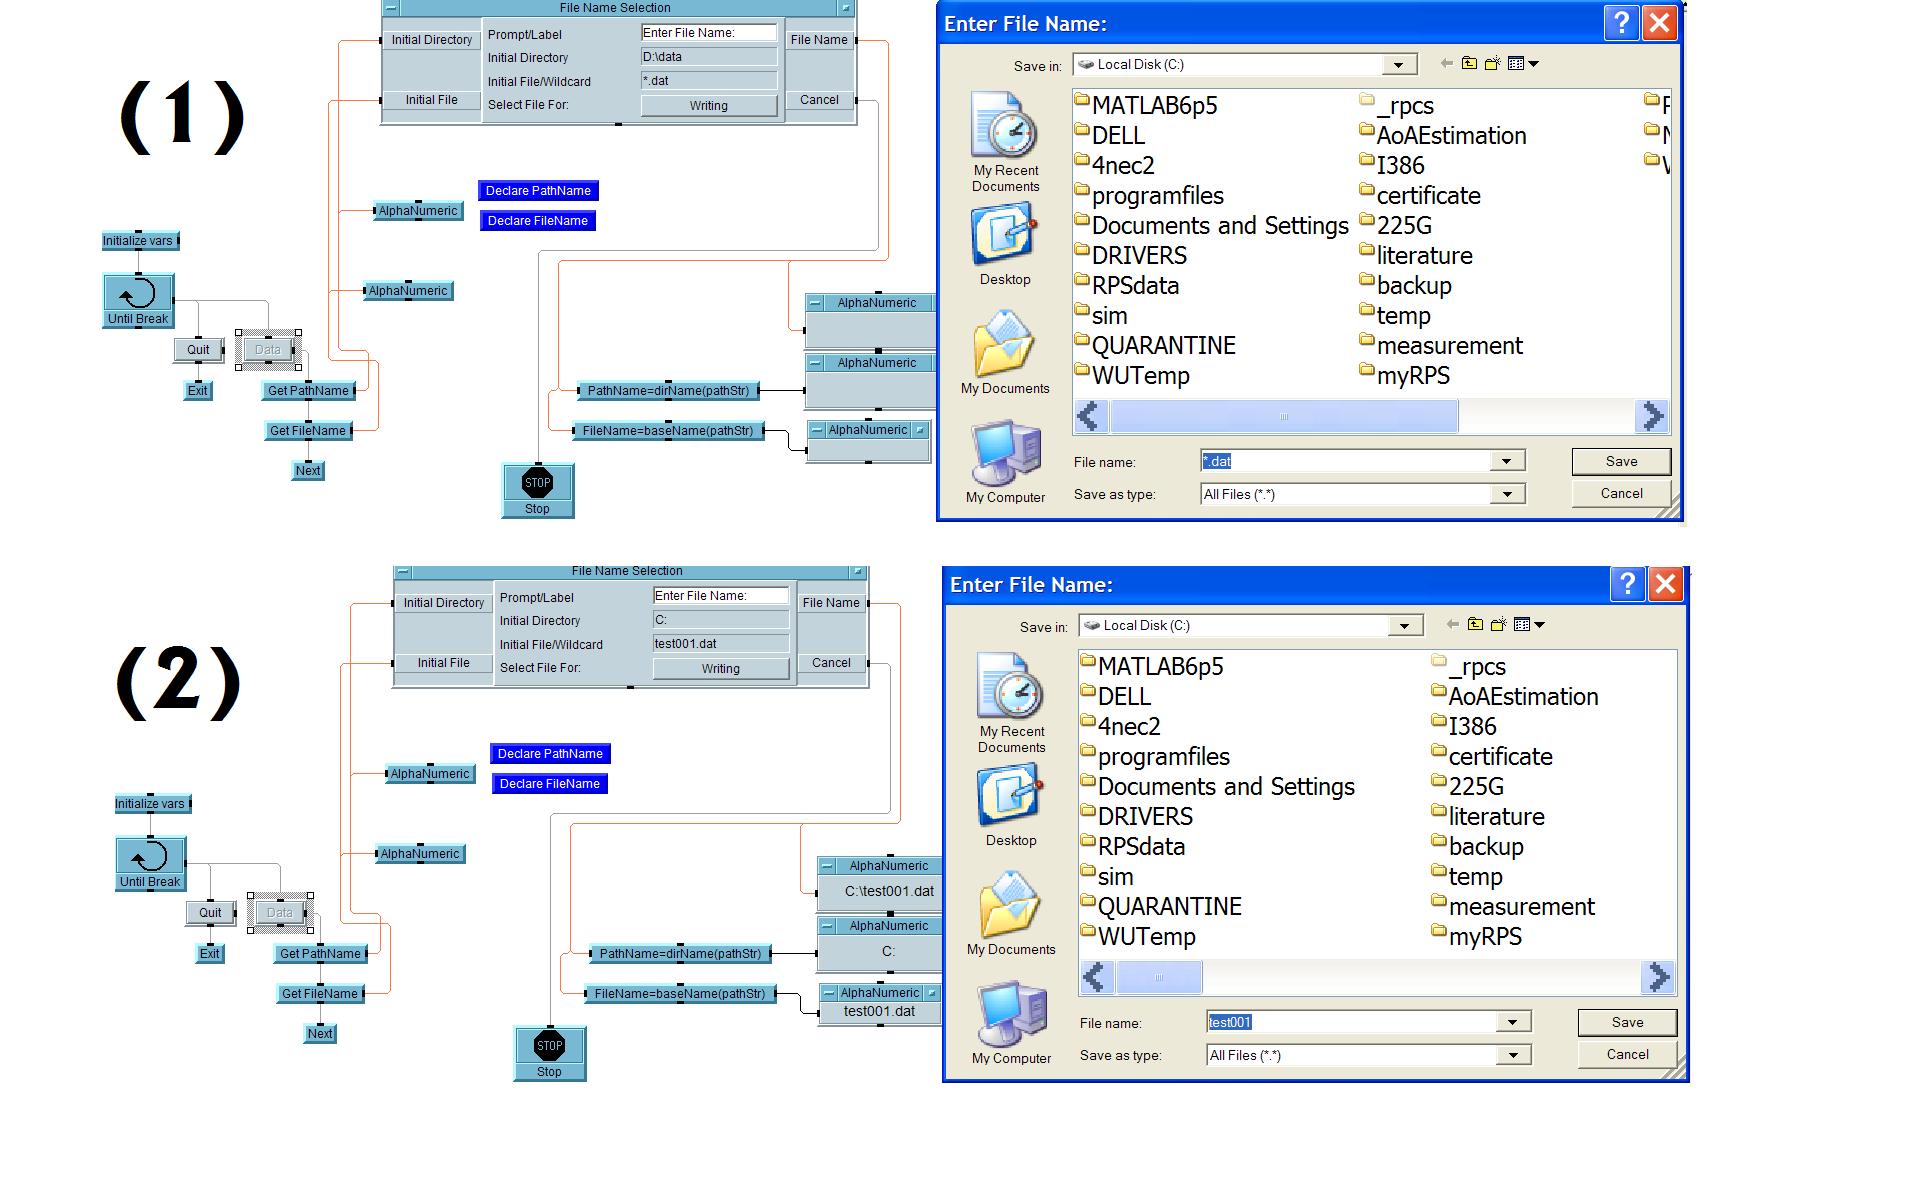Click Up One Level icon in the *.dat dialog

[1469, 64]
